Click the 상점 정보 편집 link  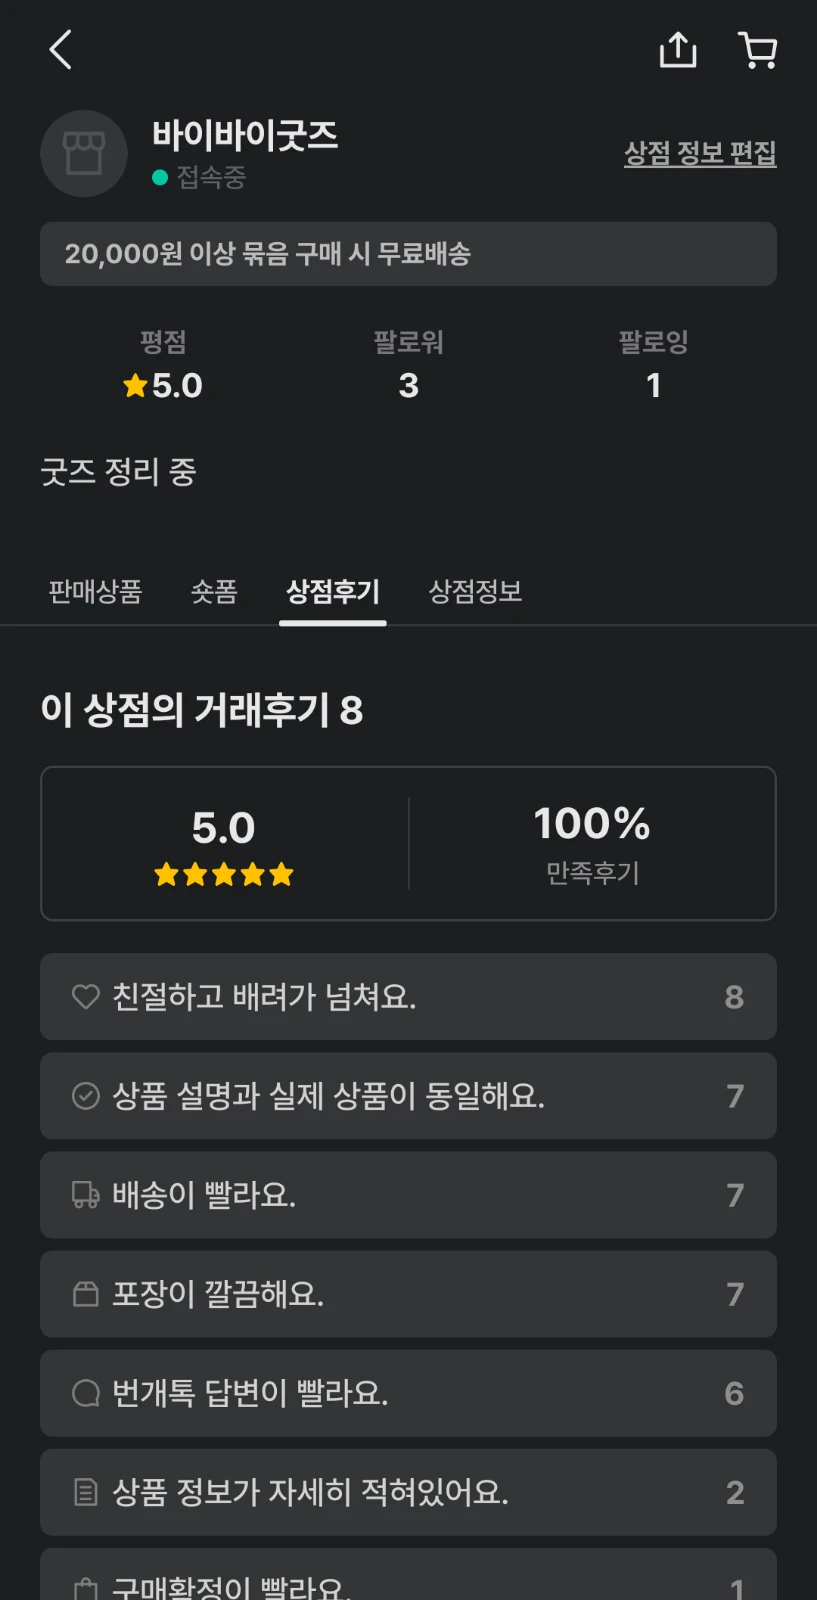[x=700, y=153]
